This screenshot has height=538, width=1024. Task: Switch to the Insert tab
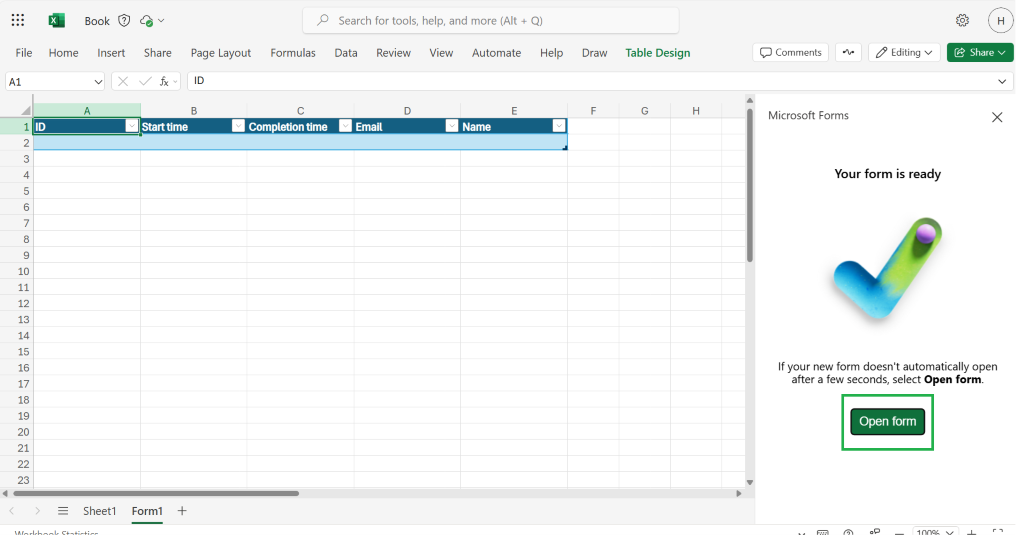pos(111,53)
